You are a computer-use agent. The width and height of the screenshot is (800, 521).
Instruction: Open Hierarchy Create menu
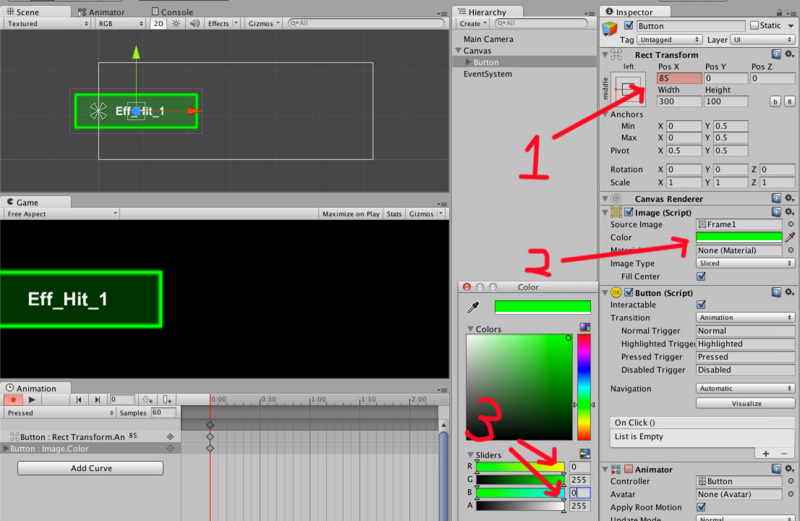472,23
